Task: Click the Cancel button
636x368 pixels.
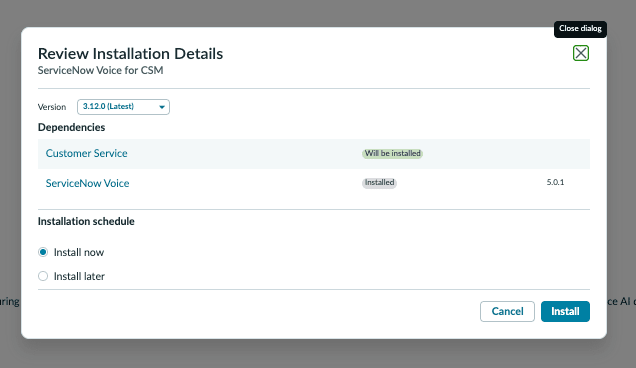Action: [x=507, y=311]
